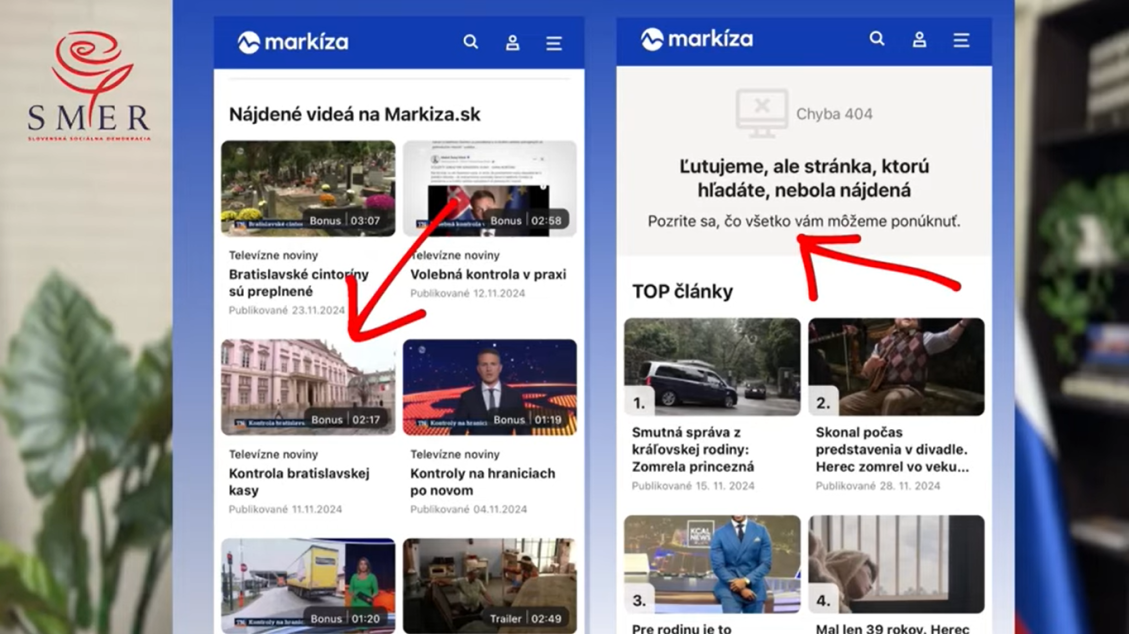Open hamburger menu in right Markíza header
Screen dimensions: 1129x634
[x=961, y=40]
